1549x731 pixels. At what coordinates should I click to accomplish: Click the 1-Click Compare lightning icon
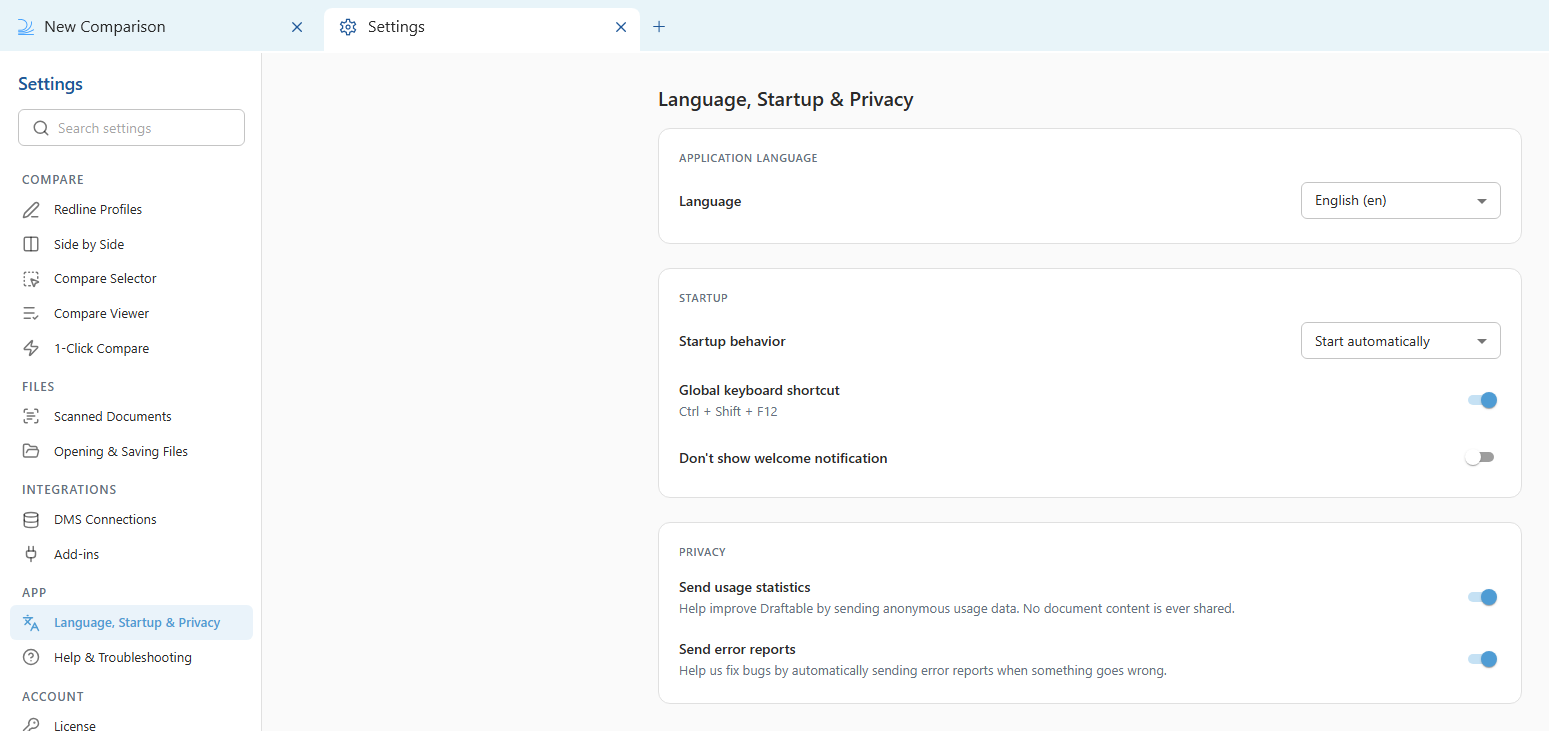tap(32, 348)
